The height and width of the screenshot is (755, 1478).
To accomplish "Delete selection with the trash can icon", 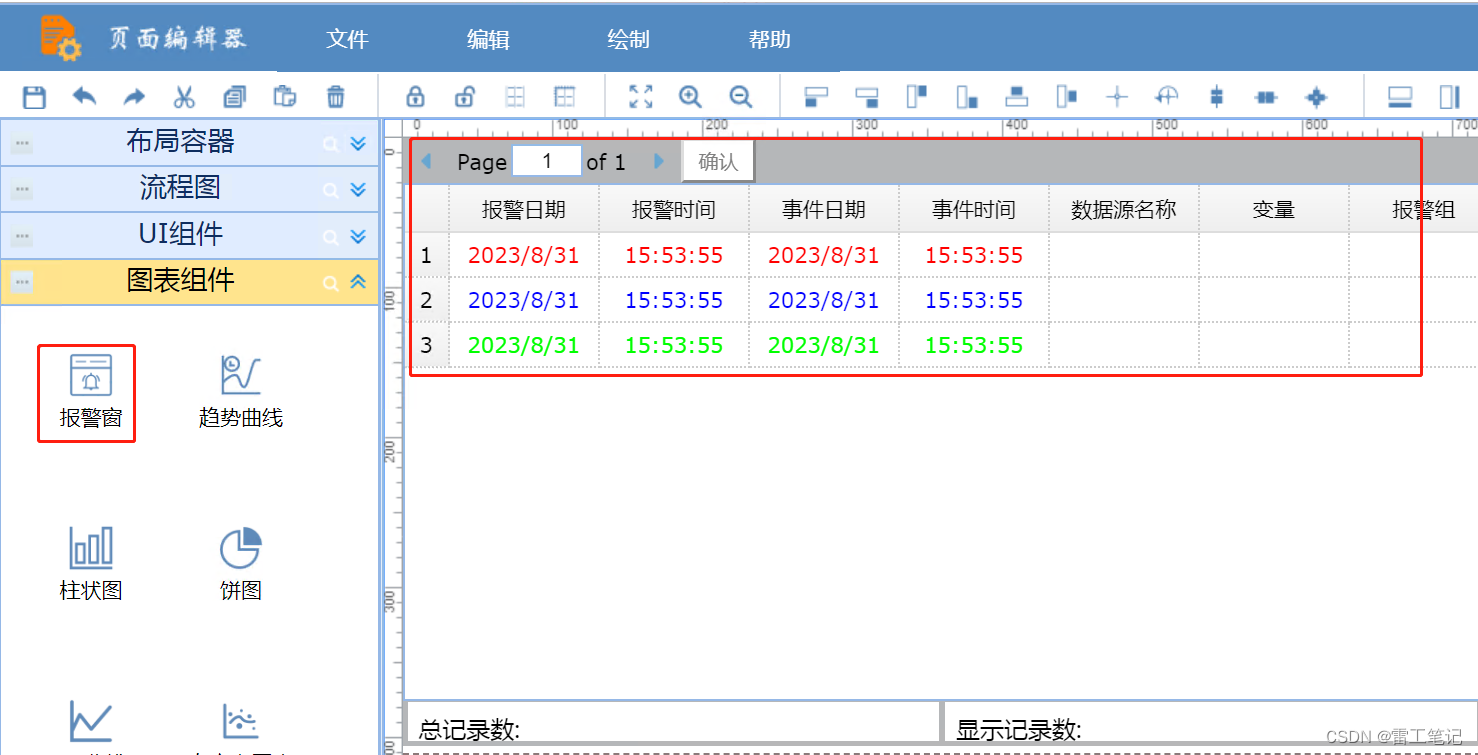I will (336, 97).
